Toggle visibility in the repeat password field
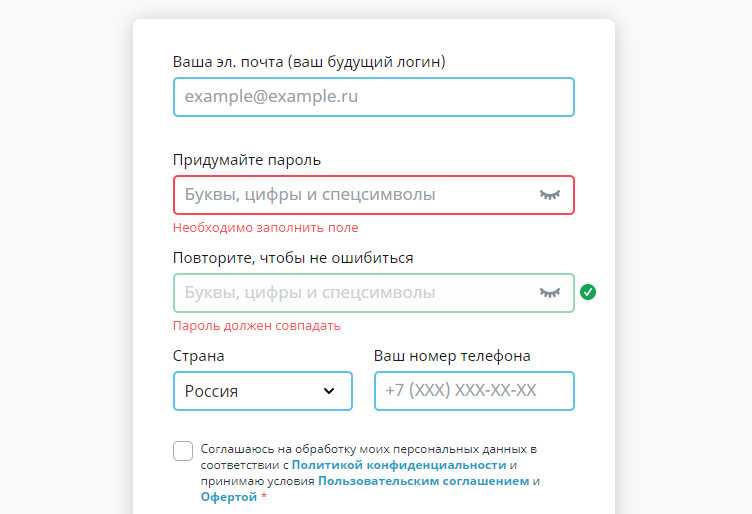The width and height of the screenshot is (752, 514). (x=550, y=293)
